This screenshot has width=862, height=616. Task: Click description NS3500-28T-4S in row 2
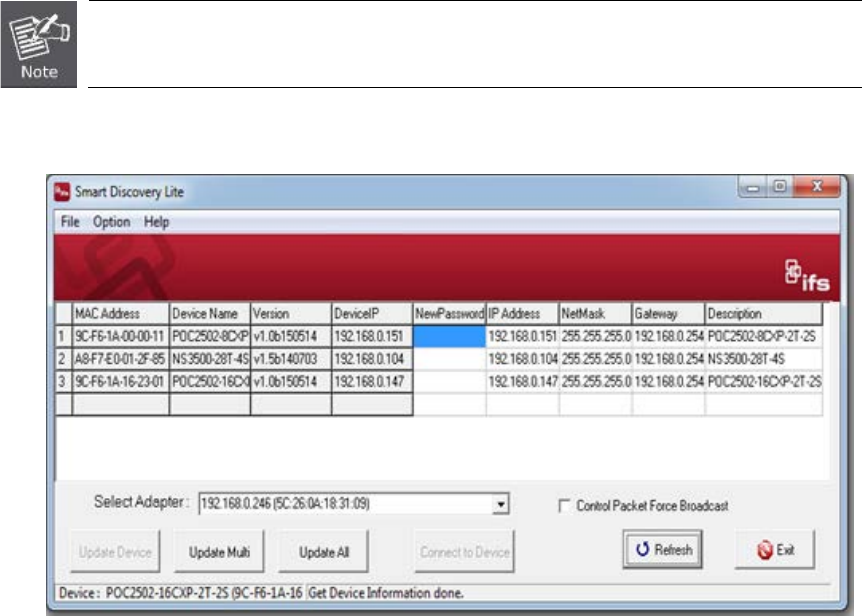(764, 359)
